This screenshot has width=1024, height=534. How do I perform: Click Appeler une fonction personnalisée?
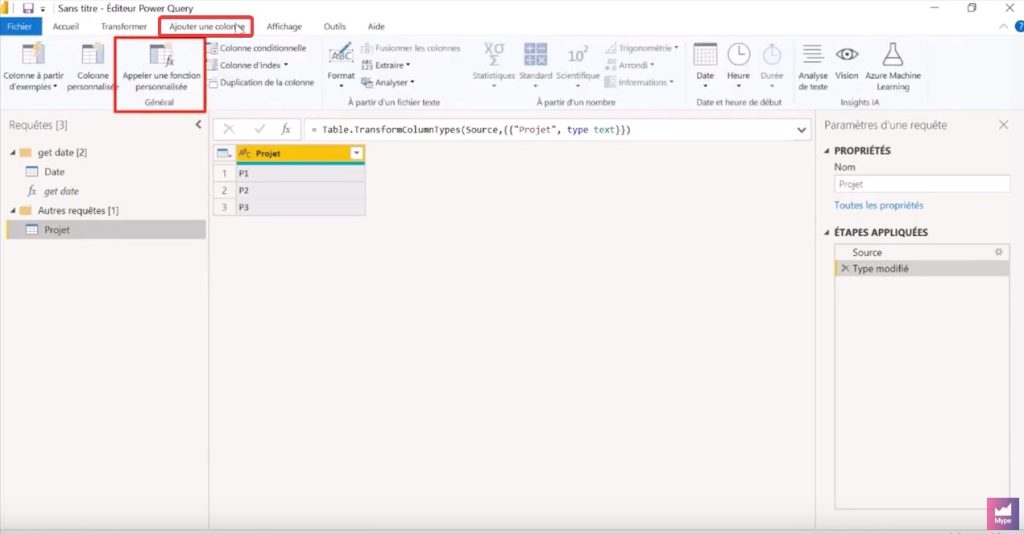tap(161, 67)
